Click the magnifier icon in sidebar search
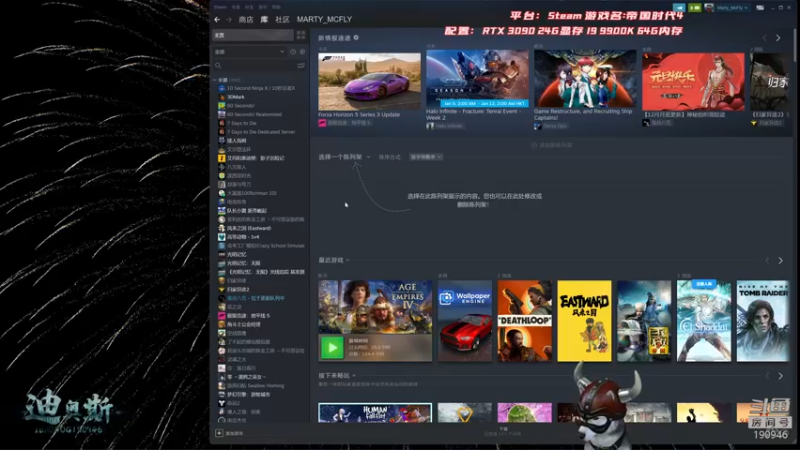Image resolution: width=800 pixels, height=450 pixels. click(x=218, y=66)
